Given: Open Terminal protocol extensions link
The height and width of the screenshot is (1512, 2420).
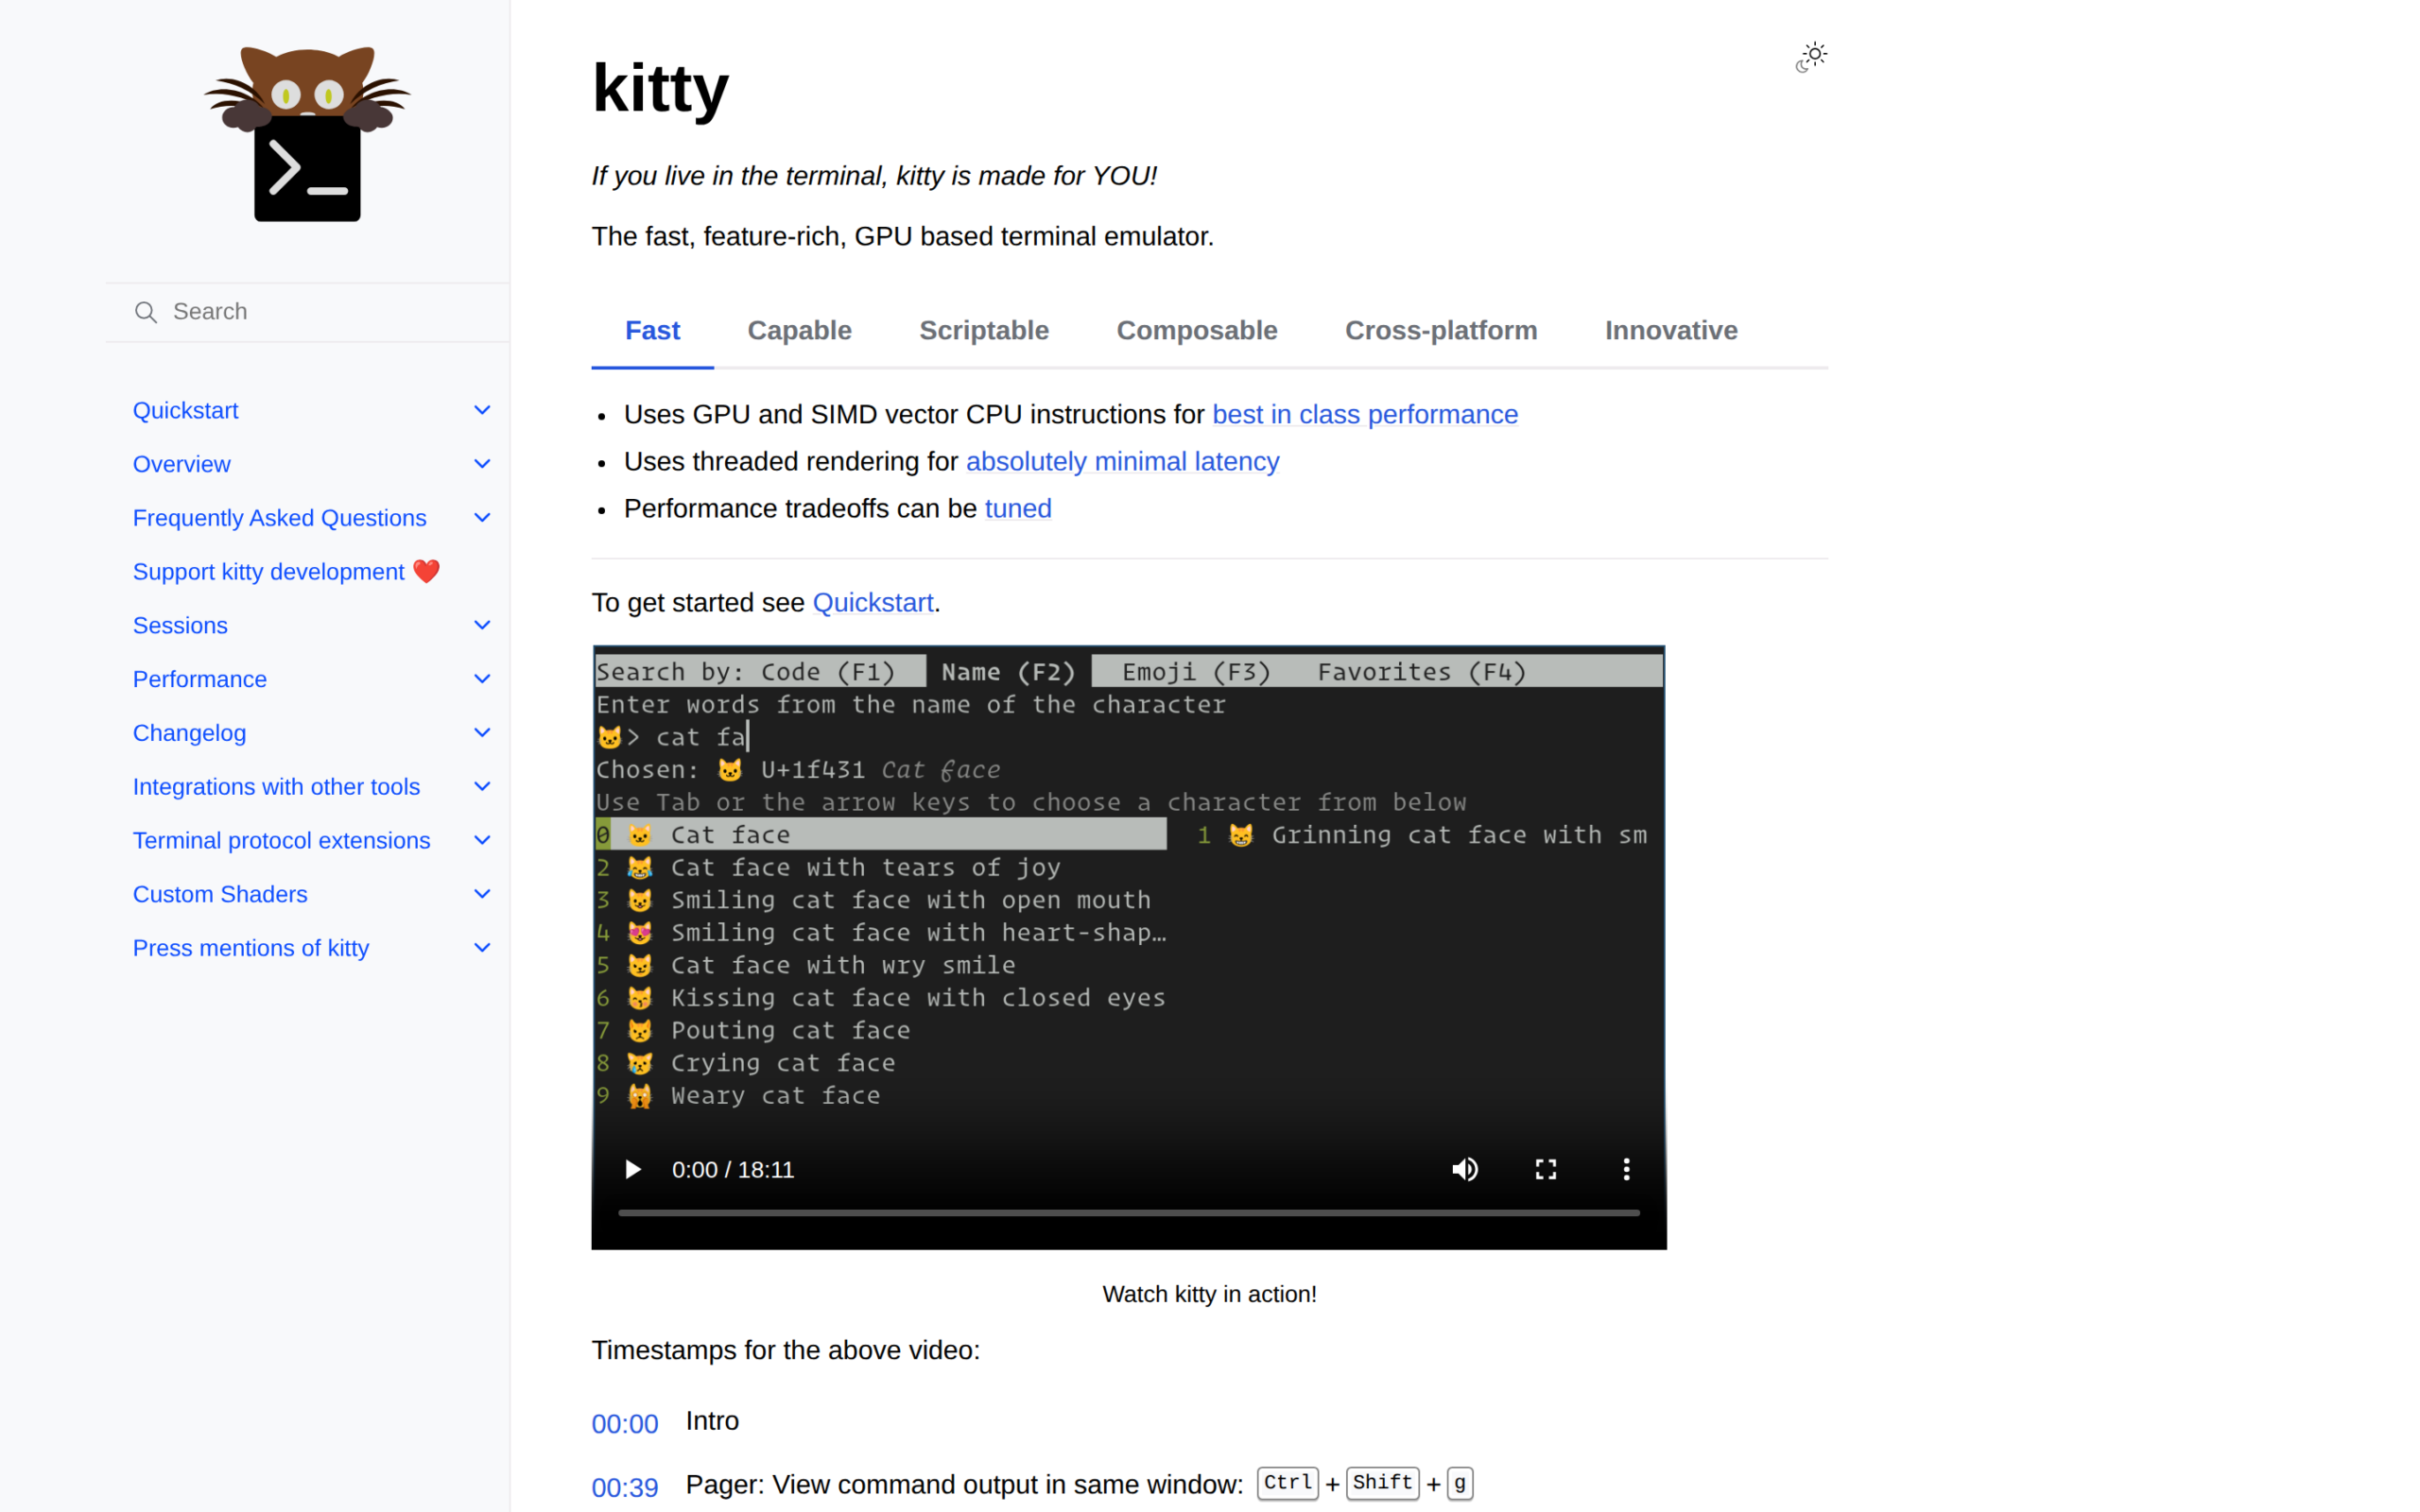Looking at the screenshot, I should [282, 841].
